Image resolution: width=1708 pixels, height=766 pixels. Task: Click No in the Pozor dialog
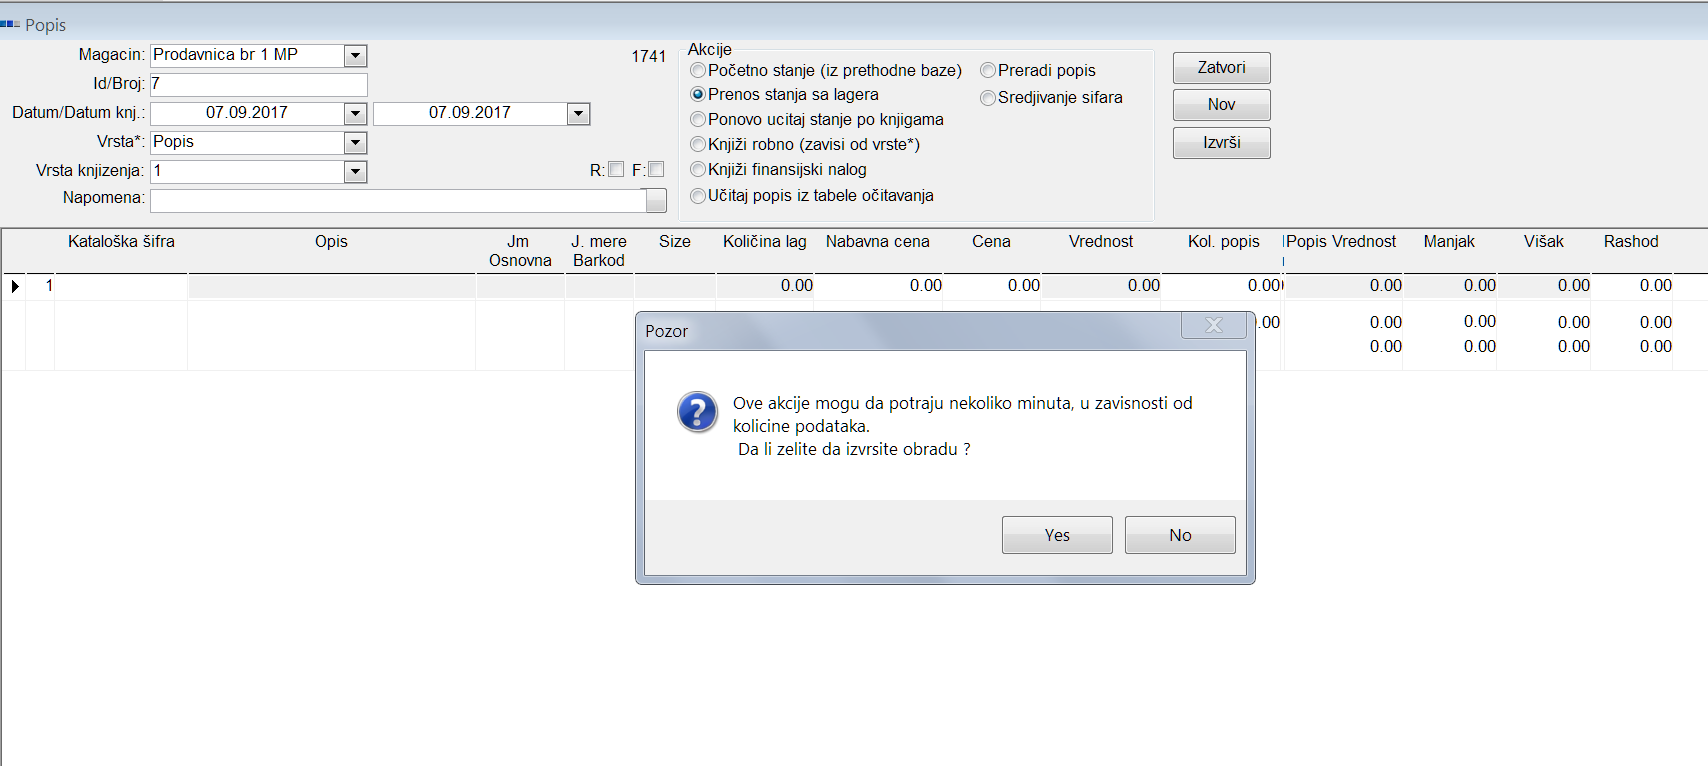(1179, 535)
